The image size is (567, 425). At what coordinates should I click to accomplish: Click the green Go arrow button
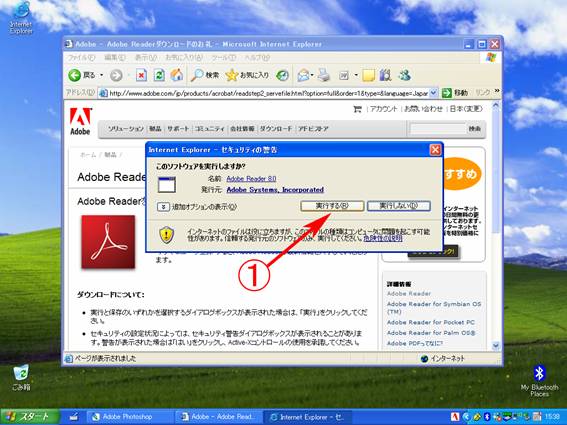pos(447,93)
